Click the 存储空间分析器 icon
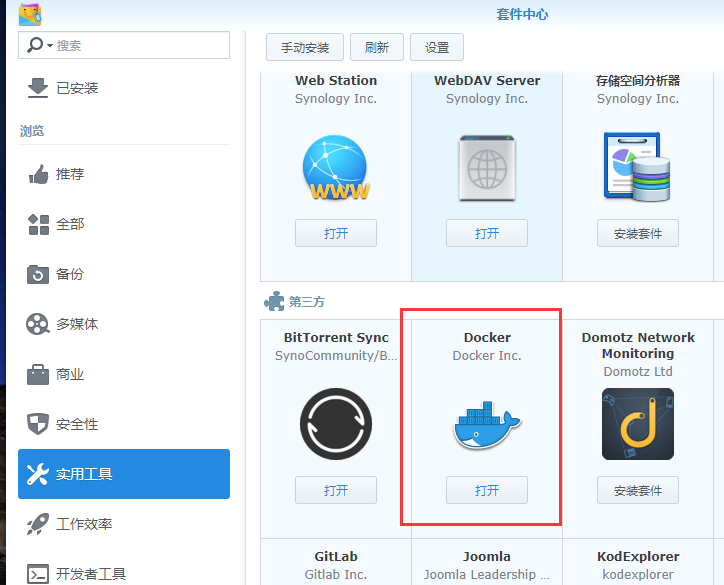 (x=637, y=167)
